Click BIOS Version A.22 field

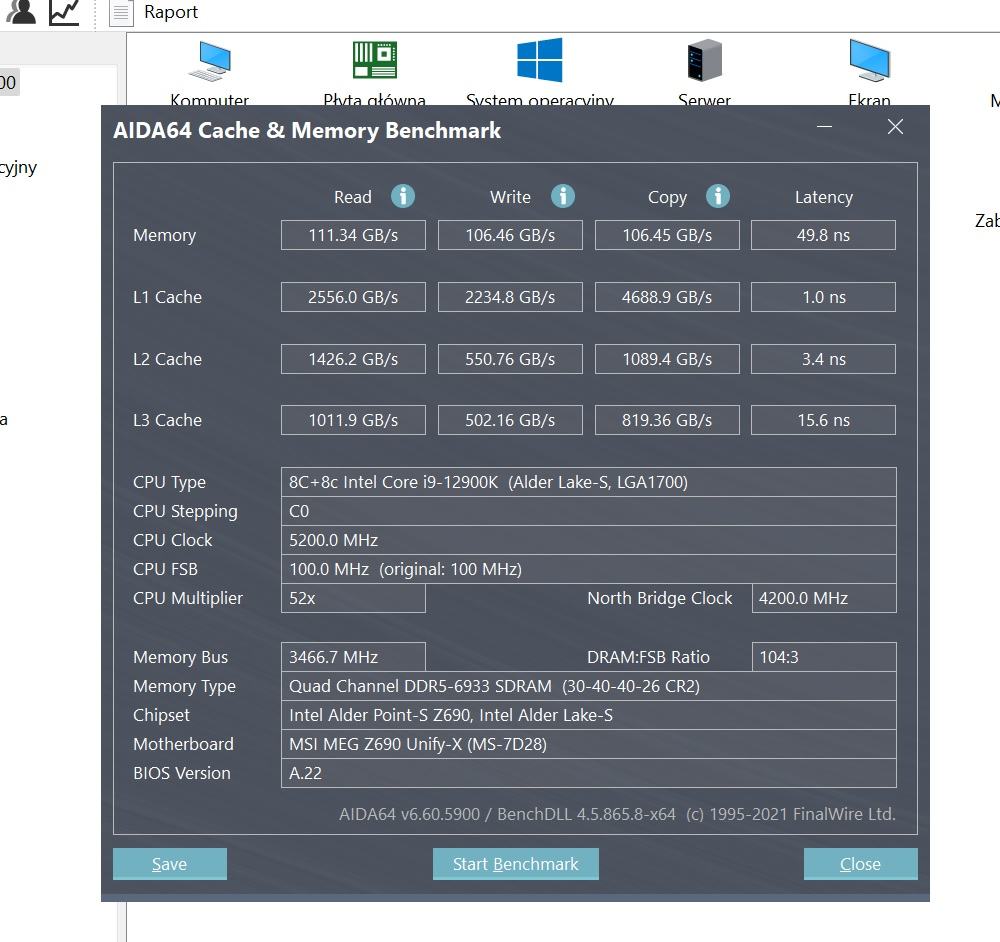(x=589, y=773)
